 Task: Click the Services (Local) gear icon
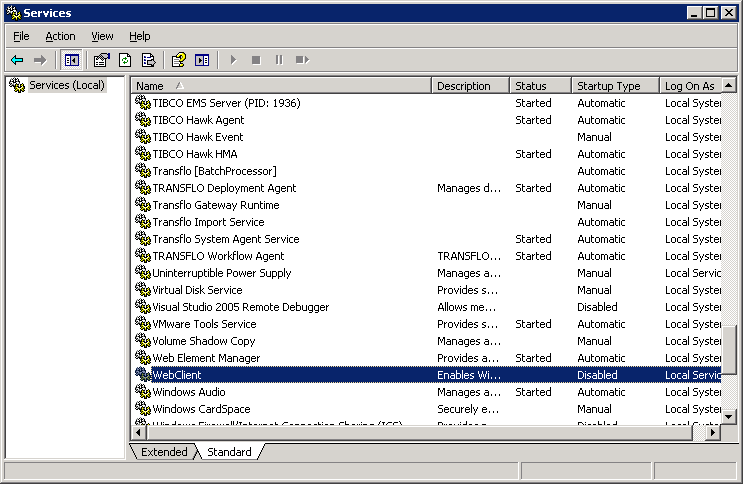click(17, 85)
